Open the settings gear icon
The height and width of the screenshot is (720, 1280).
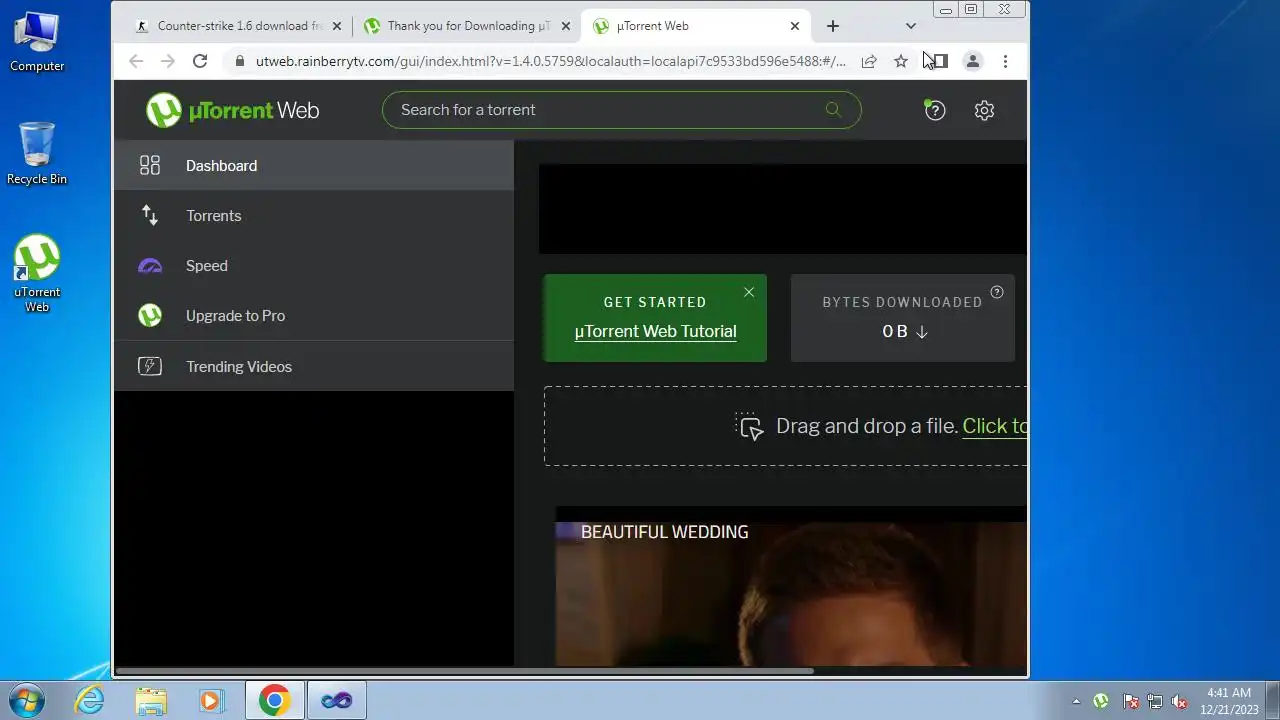tap(984, 110)
